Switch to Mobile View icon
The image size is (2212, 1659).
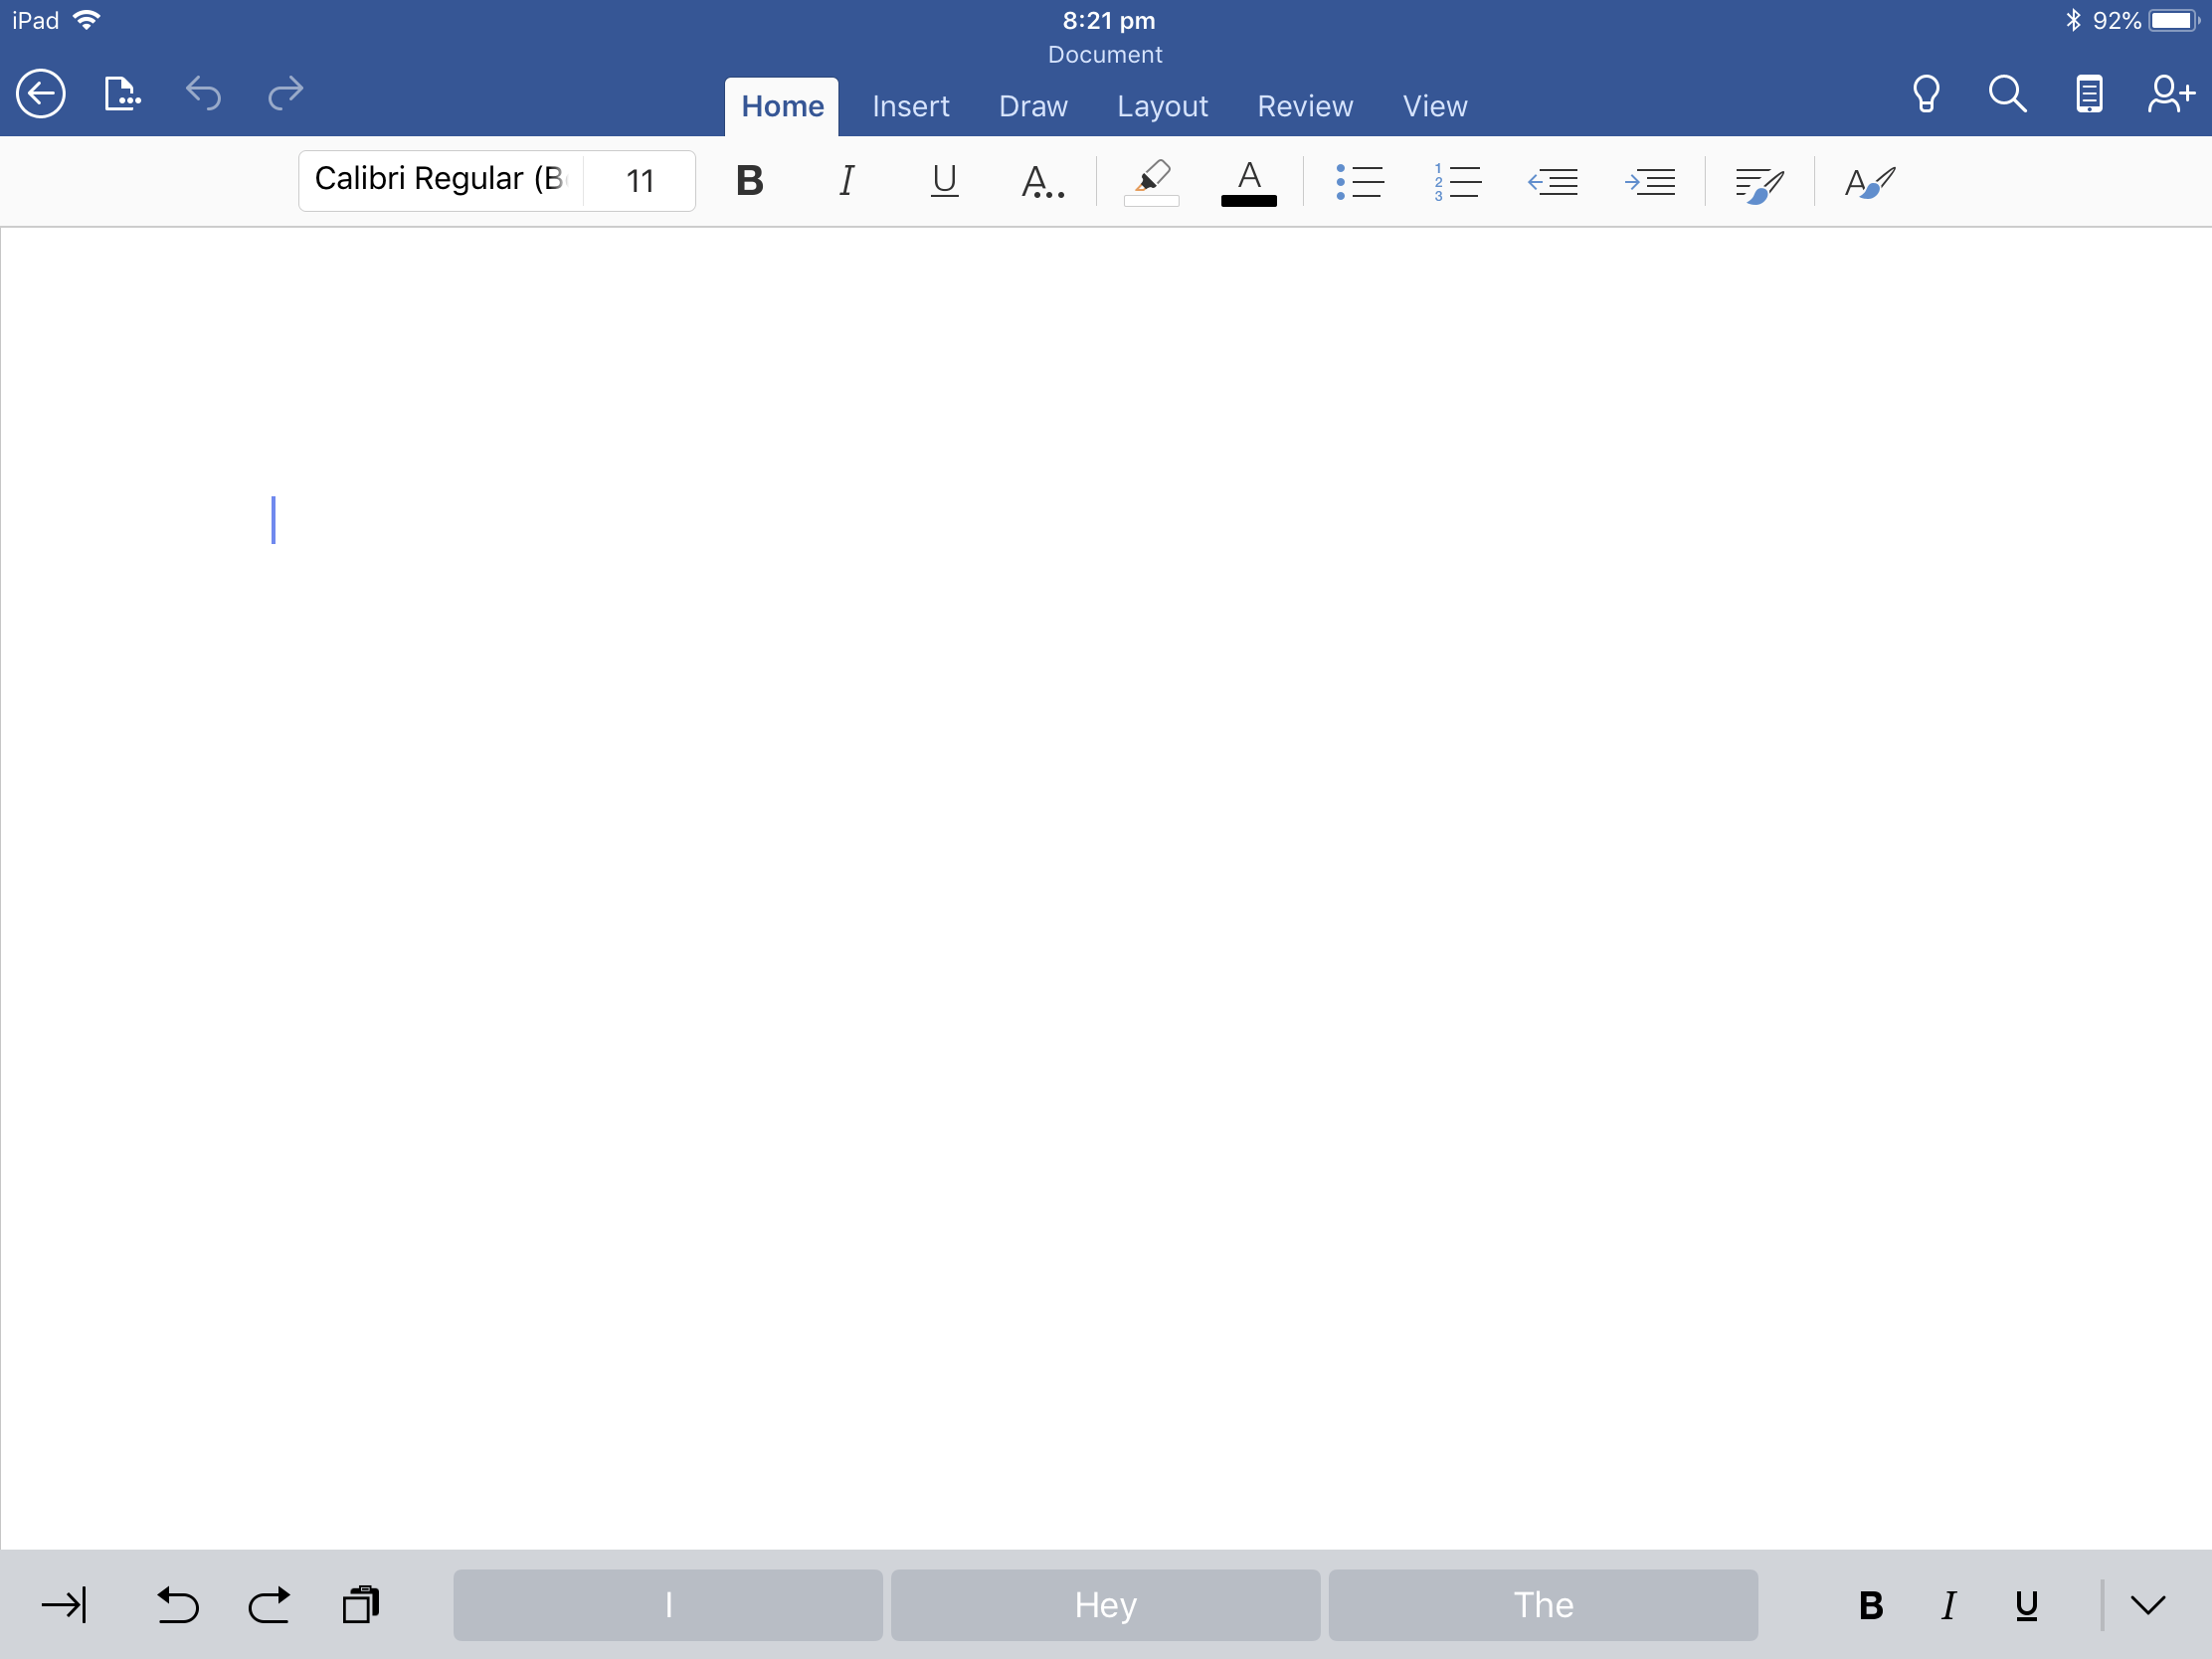click(2088, 94)
